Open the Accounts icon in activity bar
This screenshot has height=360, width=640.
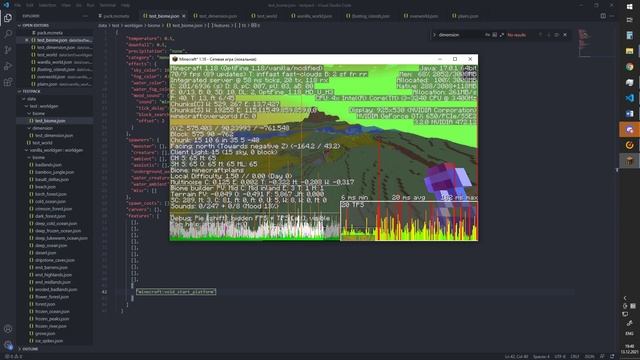(8, 329)
